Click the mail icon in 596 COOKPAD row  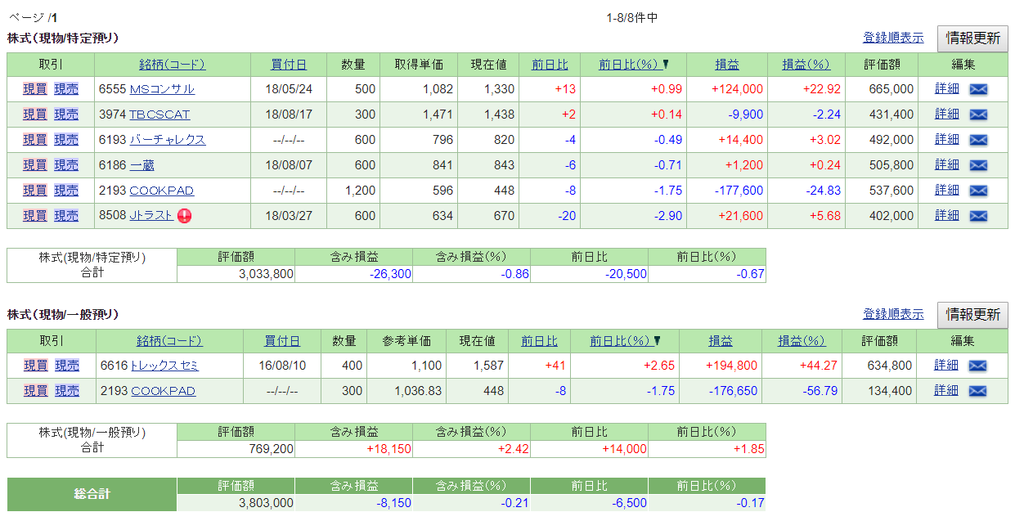coord(978,191)
